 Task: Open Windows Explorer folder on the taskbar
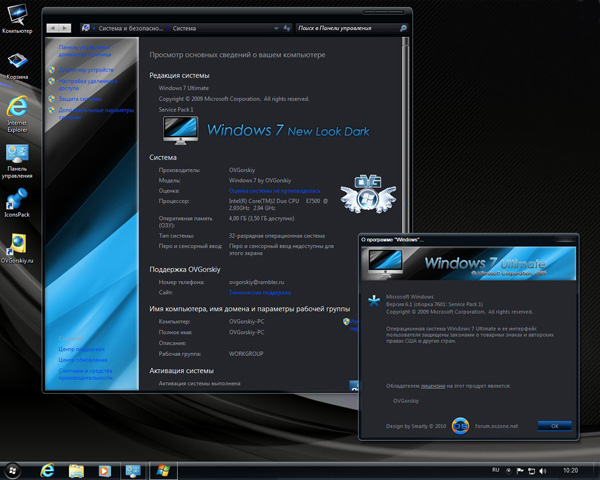click(x=74, y=469)
